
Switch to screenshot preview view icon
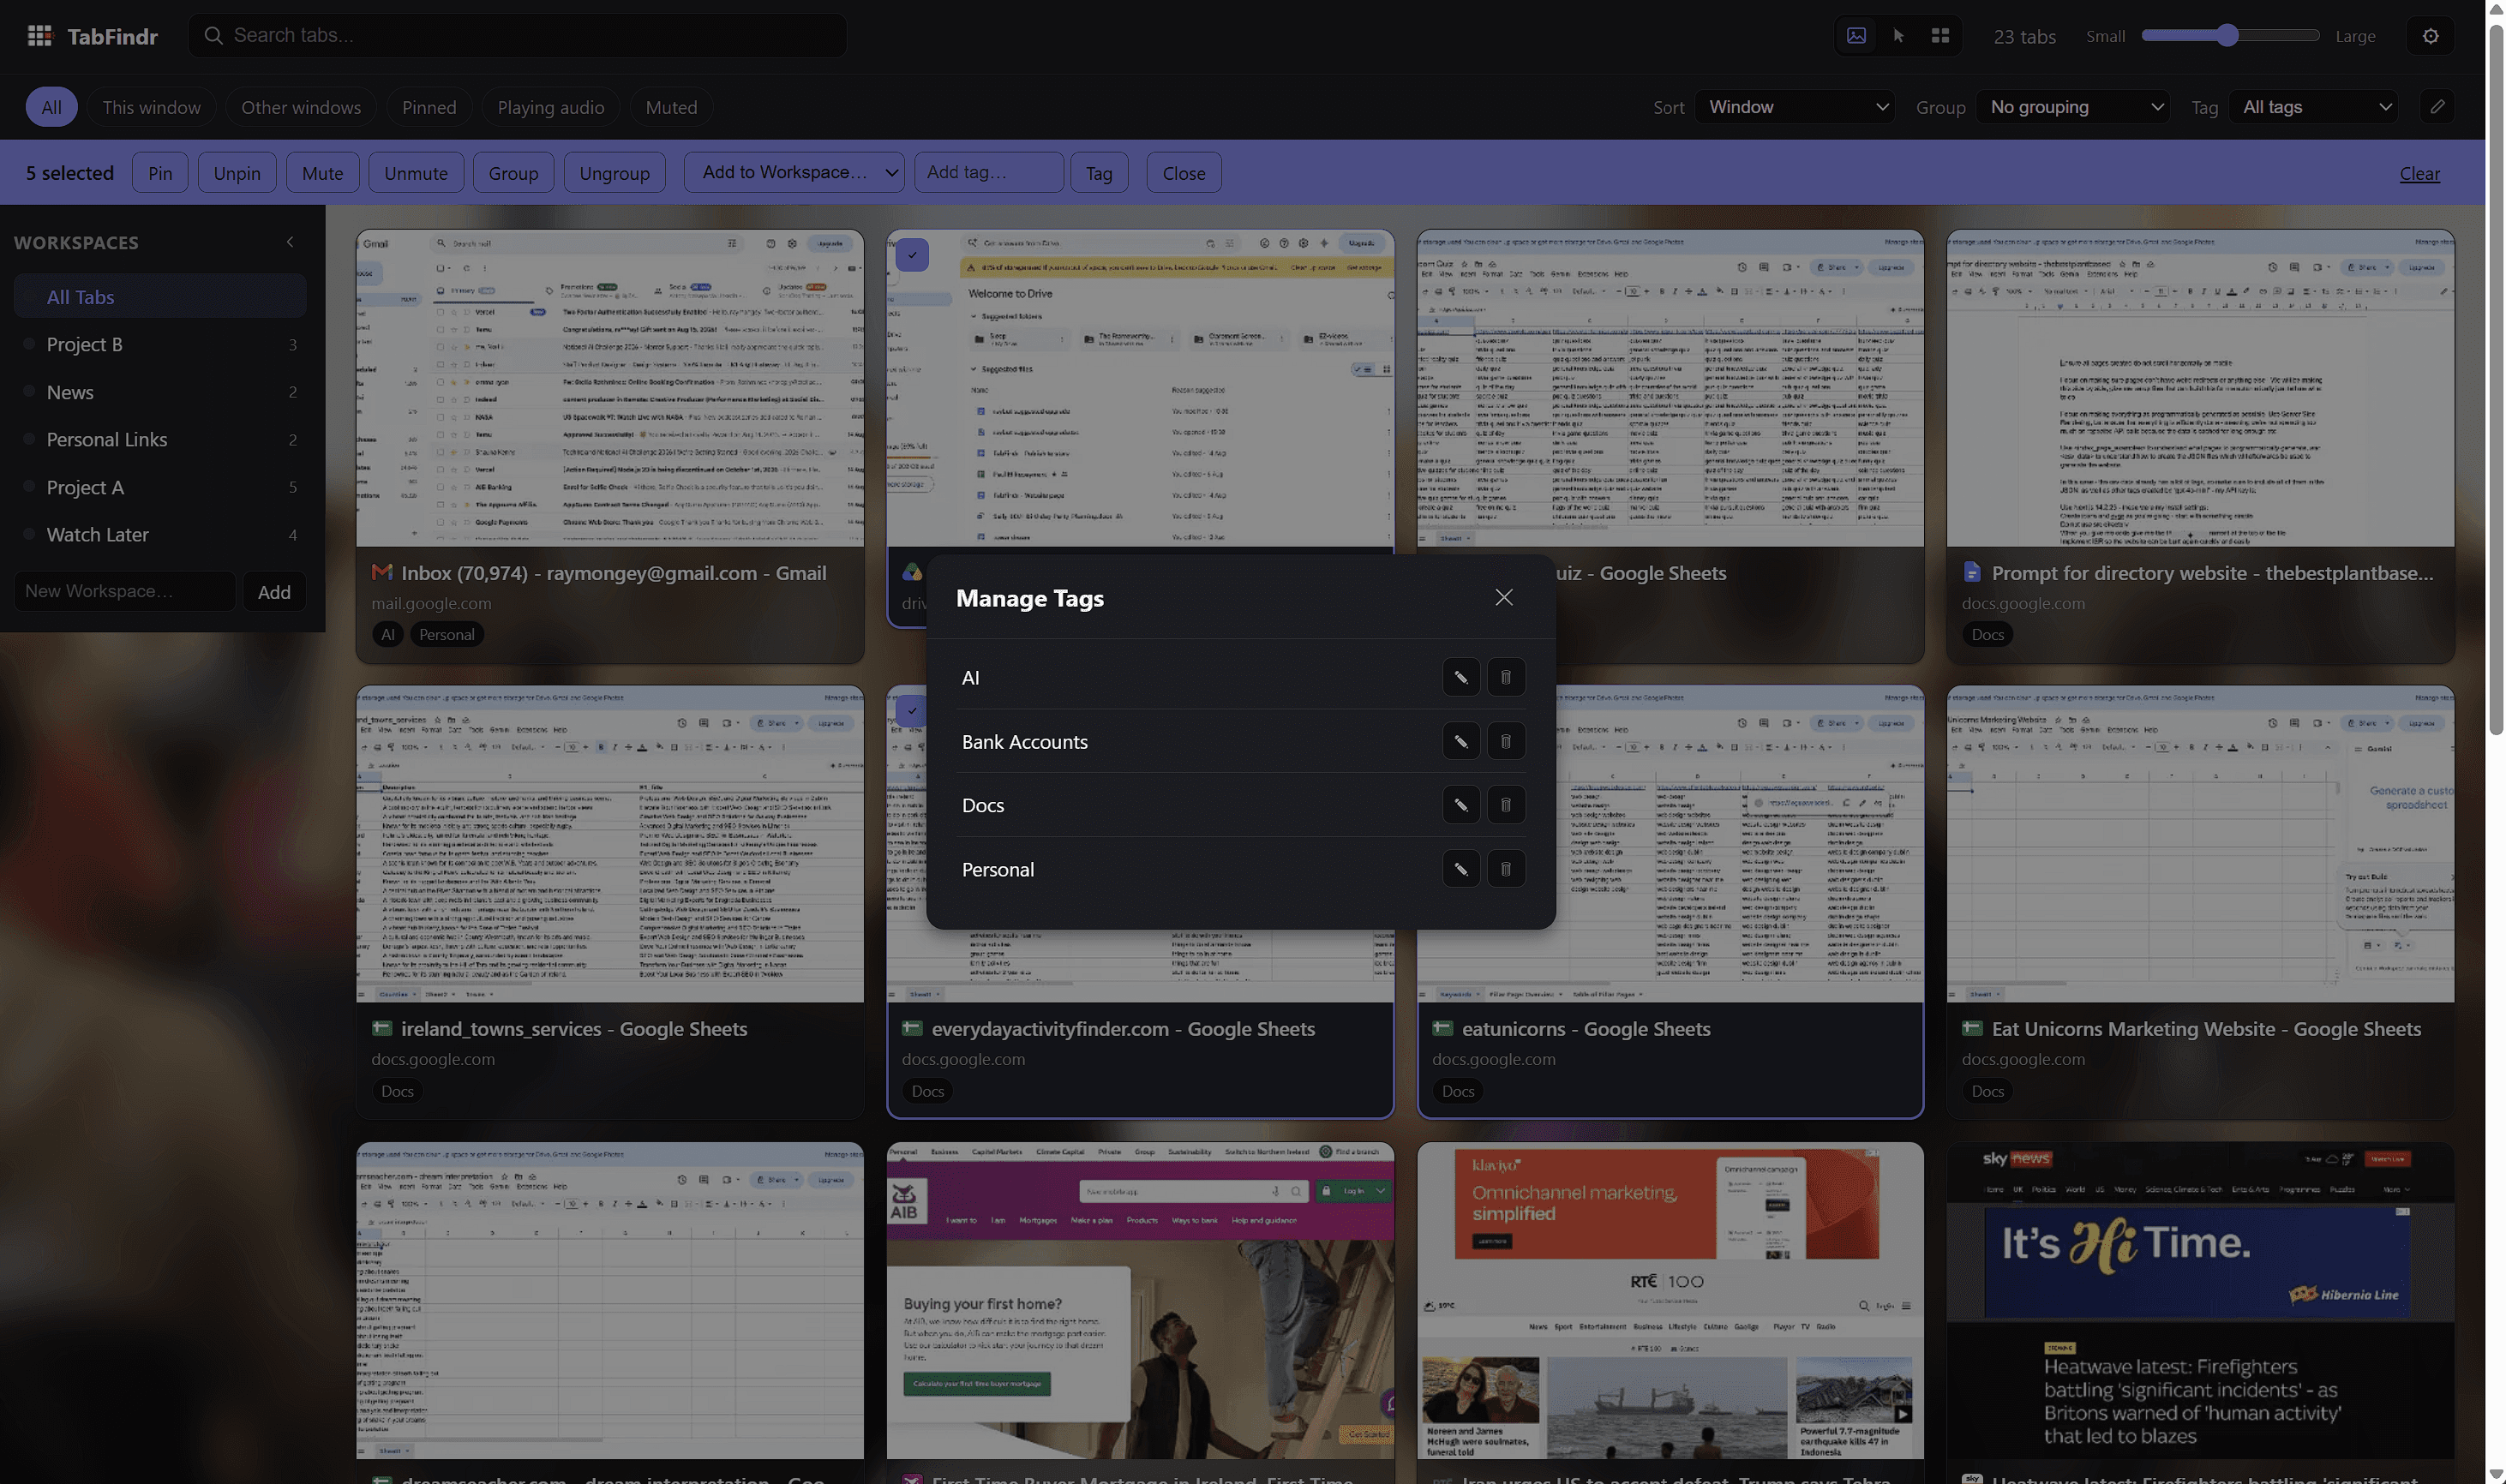1856,36
